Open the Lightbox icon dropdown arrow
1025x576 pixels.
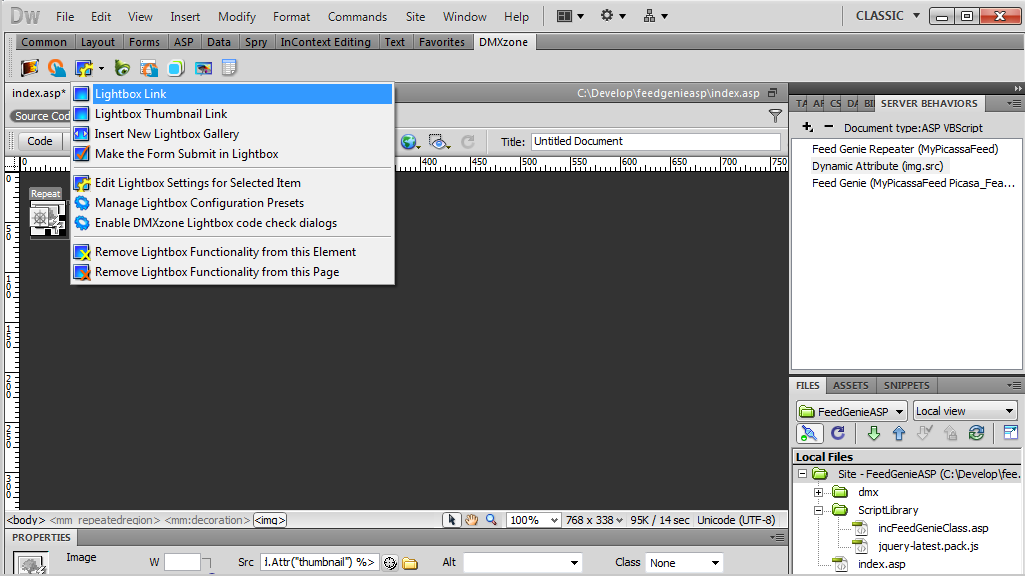[x=101, y=69]
